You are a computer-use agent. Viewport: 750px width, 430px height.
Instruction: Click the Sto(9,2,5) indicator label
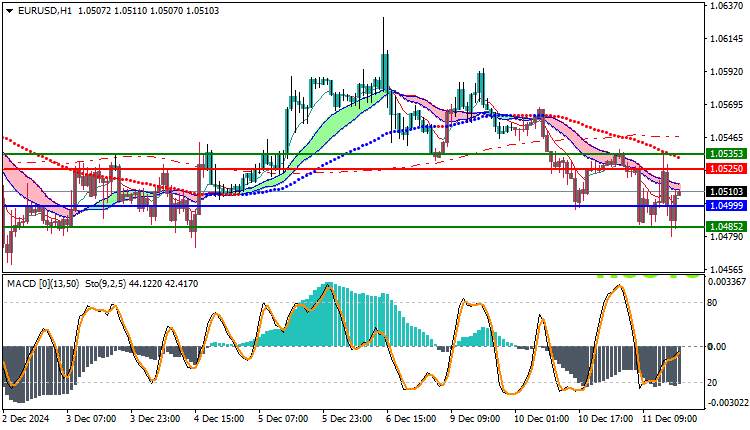[x=106, y=284]
